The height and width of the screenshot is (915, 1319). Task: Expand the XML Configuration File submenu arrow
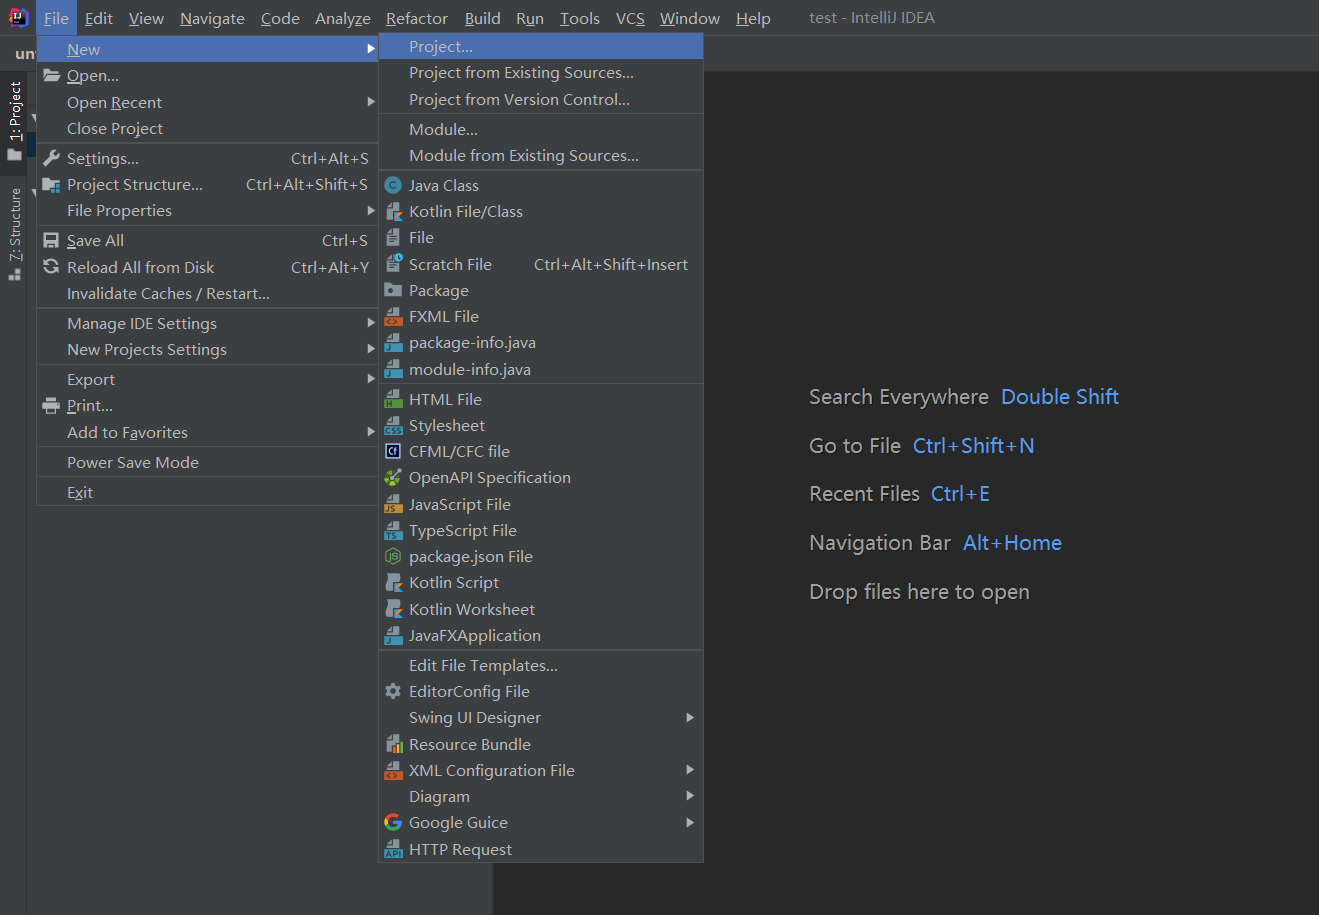(690, 771)
